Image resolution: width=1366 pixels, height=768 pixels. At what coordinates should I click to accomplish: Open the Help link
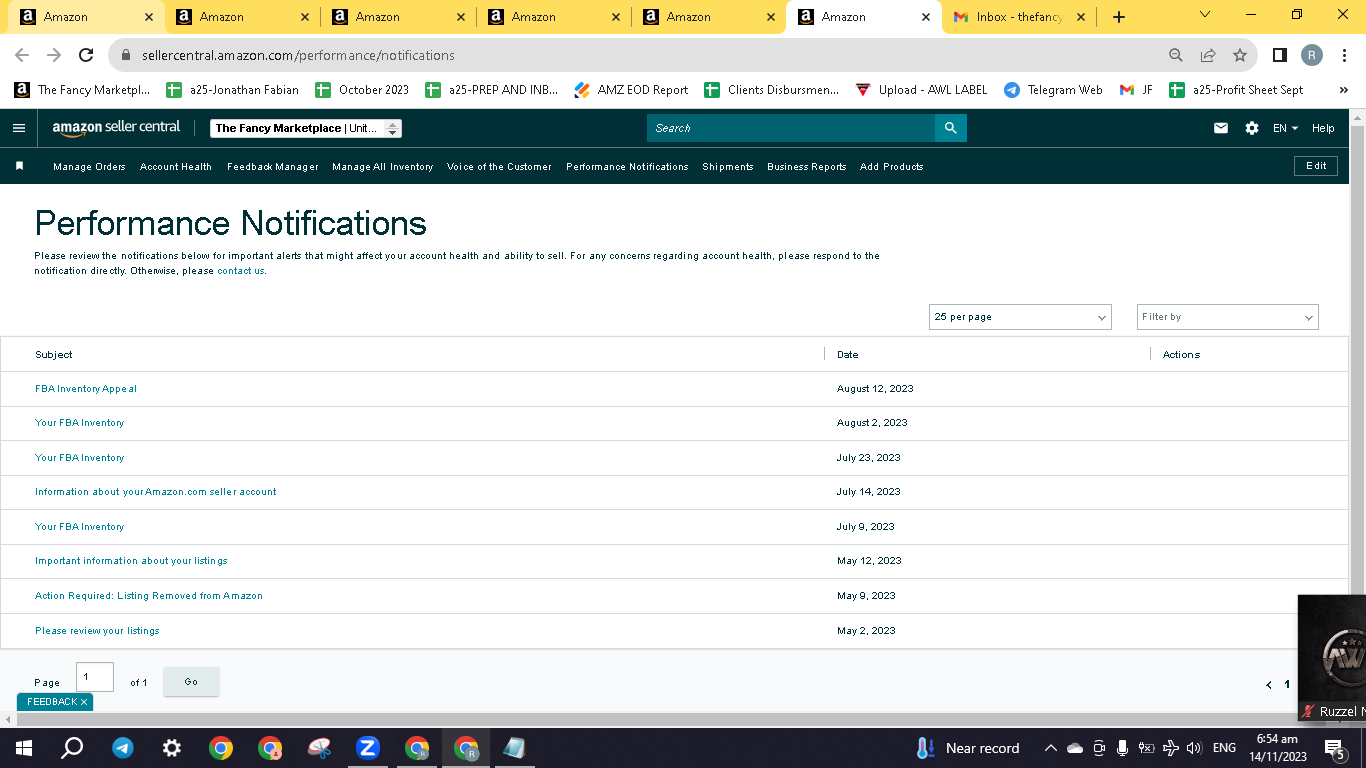pos(1323,128)
